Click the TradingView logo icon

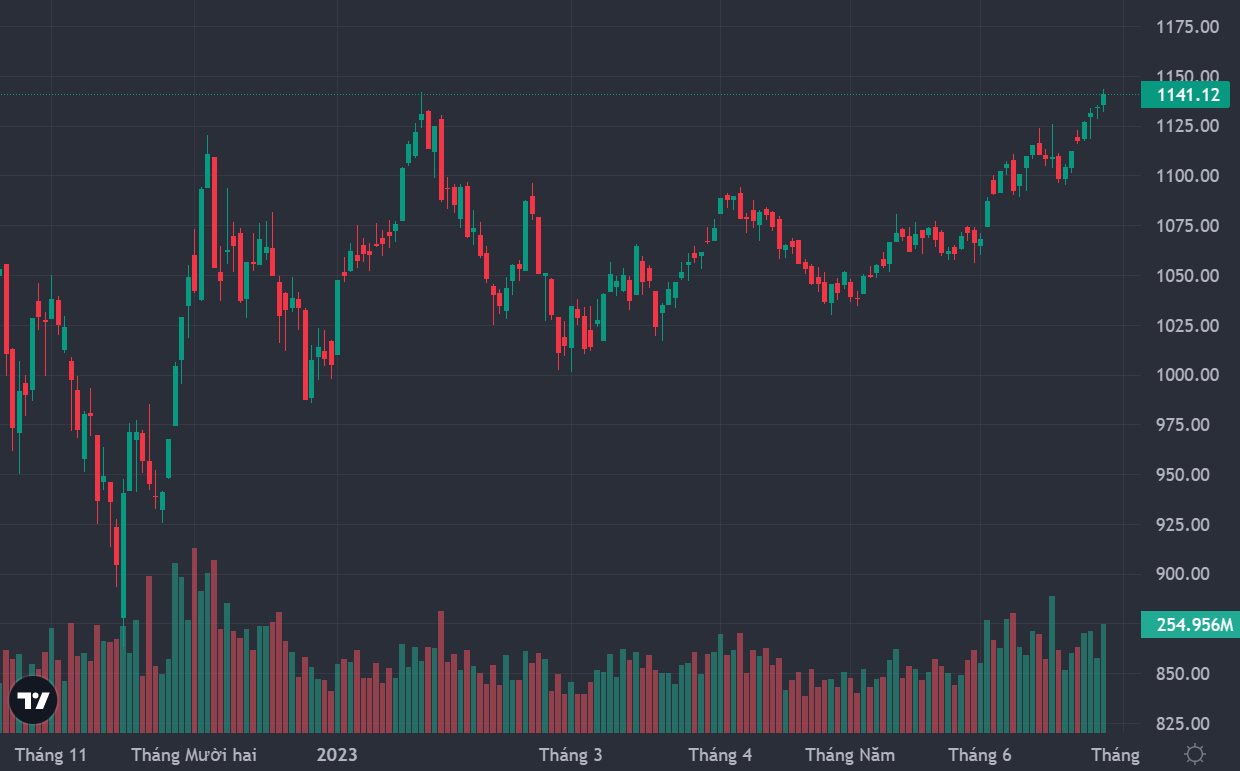(33, 701)
